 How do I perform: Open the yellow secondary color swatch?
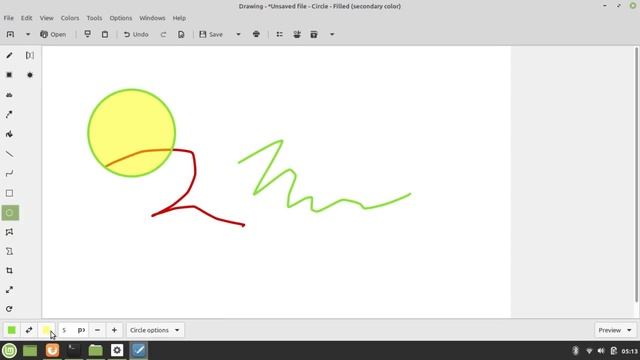(46, 330)
